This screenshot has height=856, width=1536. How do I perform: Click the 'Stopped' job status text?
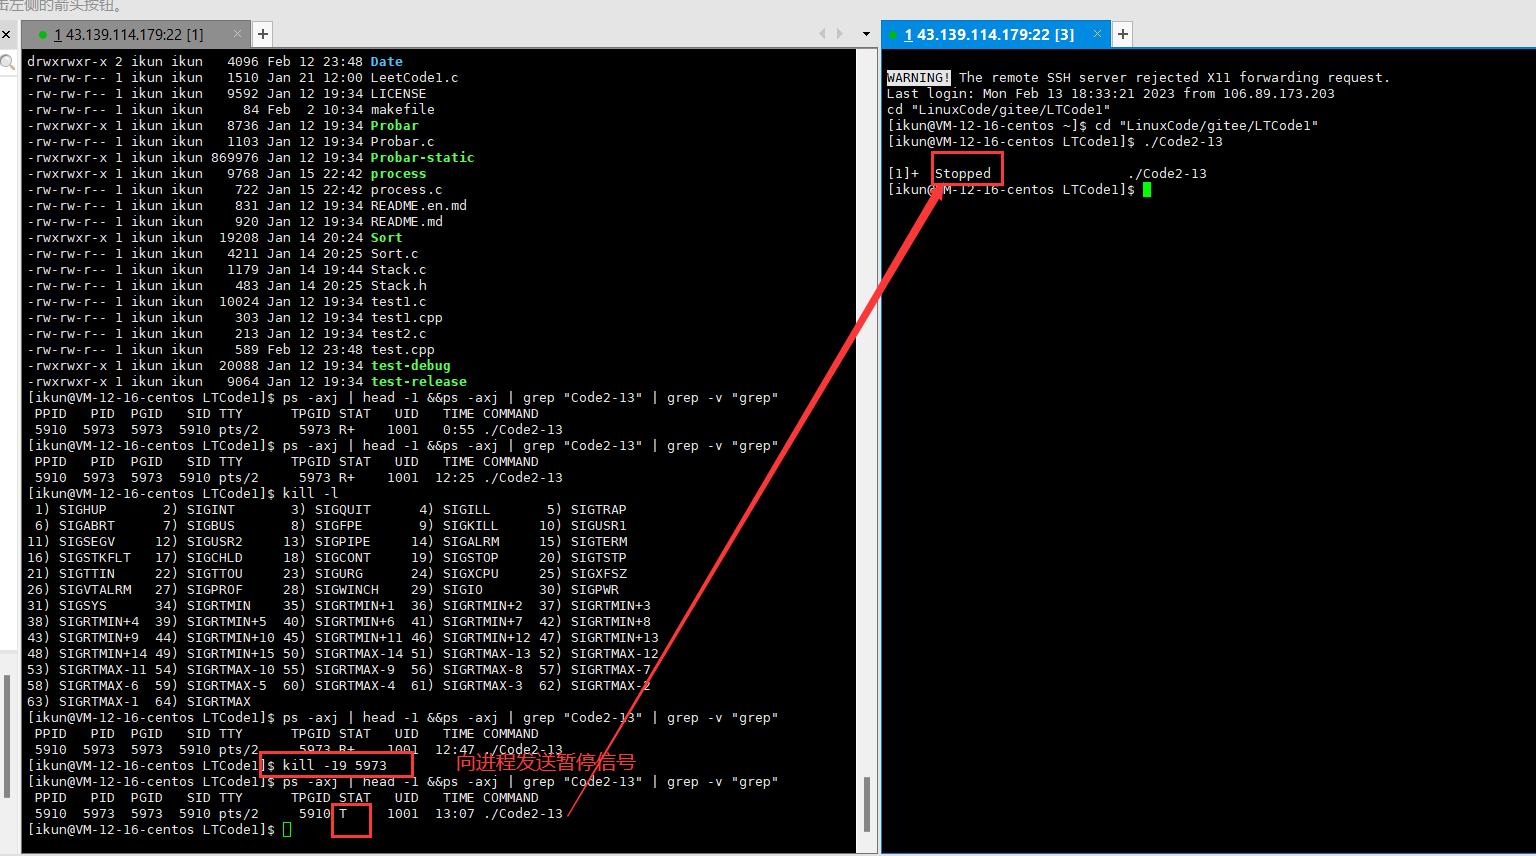tap(963, 173)
